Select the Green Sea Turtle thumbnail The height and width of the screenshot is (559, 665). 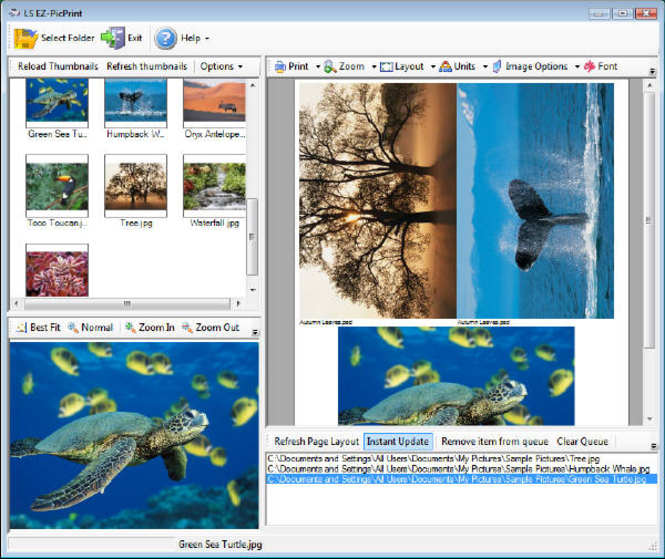[57, 103]
